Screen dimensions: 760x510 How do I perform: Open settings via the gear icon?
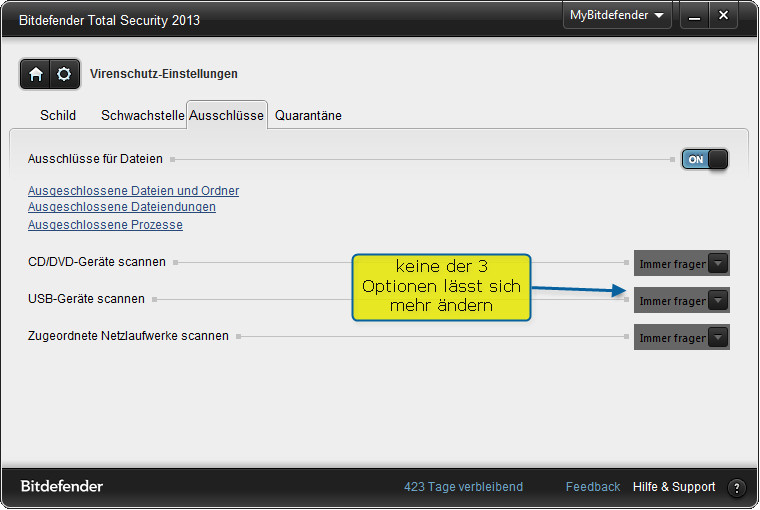tap(64, 74)
